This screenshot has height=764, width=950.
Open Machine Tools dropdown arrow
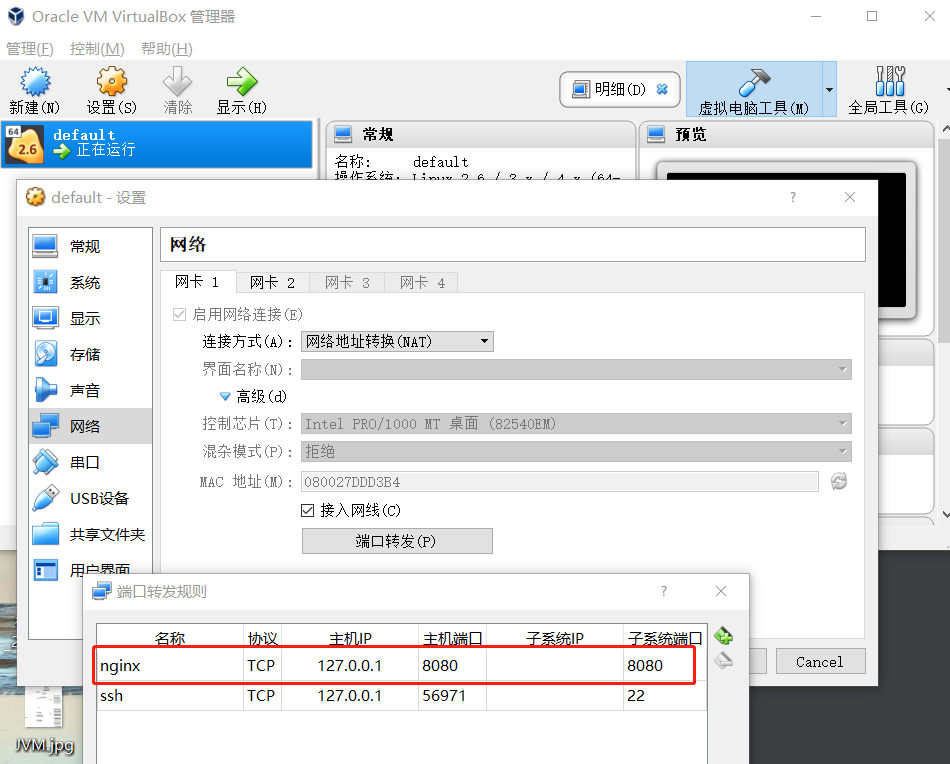(x=829, y=90)
